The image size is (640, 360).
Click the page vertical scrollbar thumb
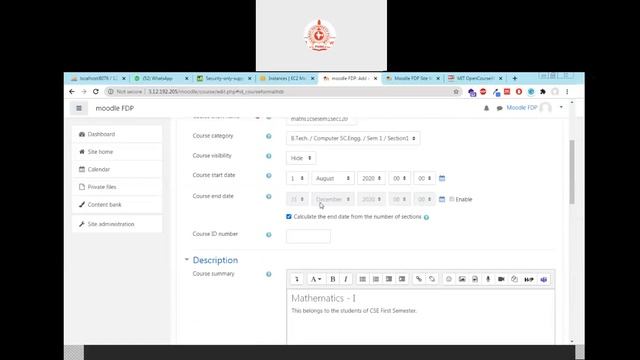coord(572,171)
